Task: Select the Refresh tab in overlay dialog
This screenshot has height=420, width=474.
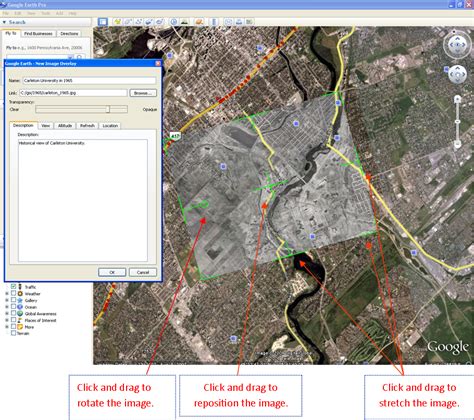Action: point(87,126)
